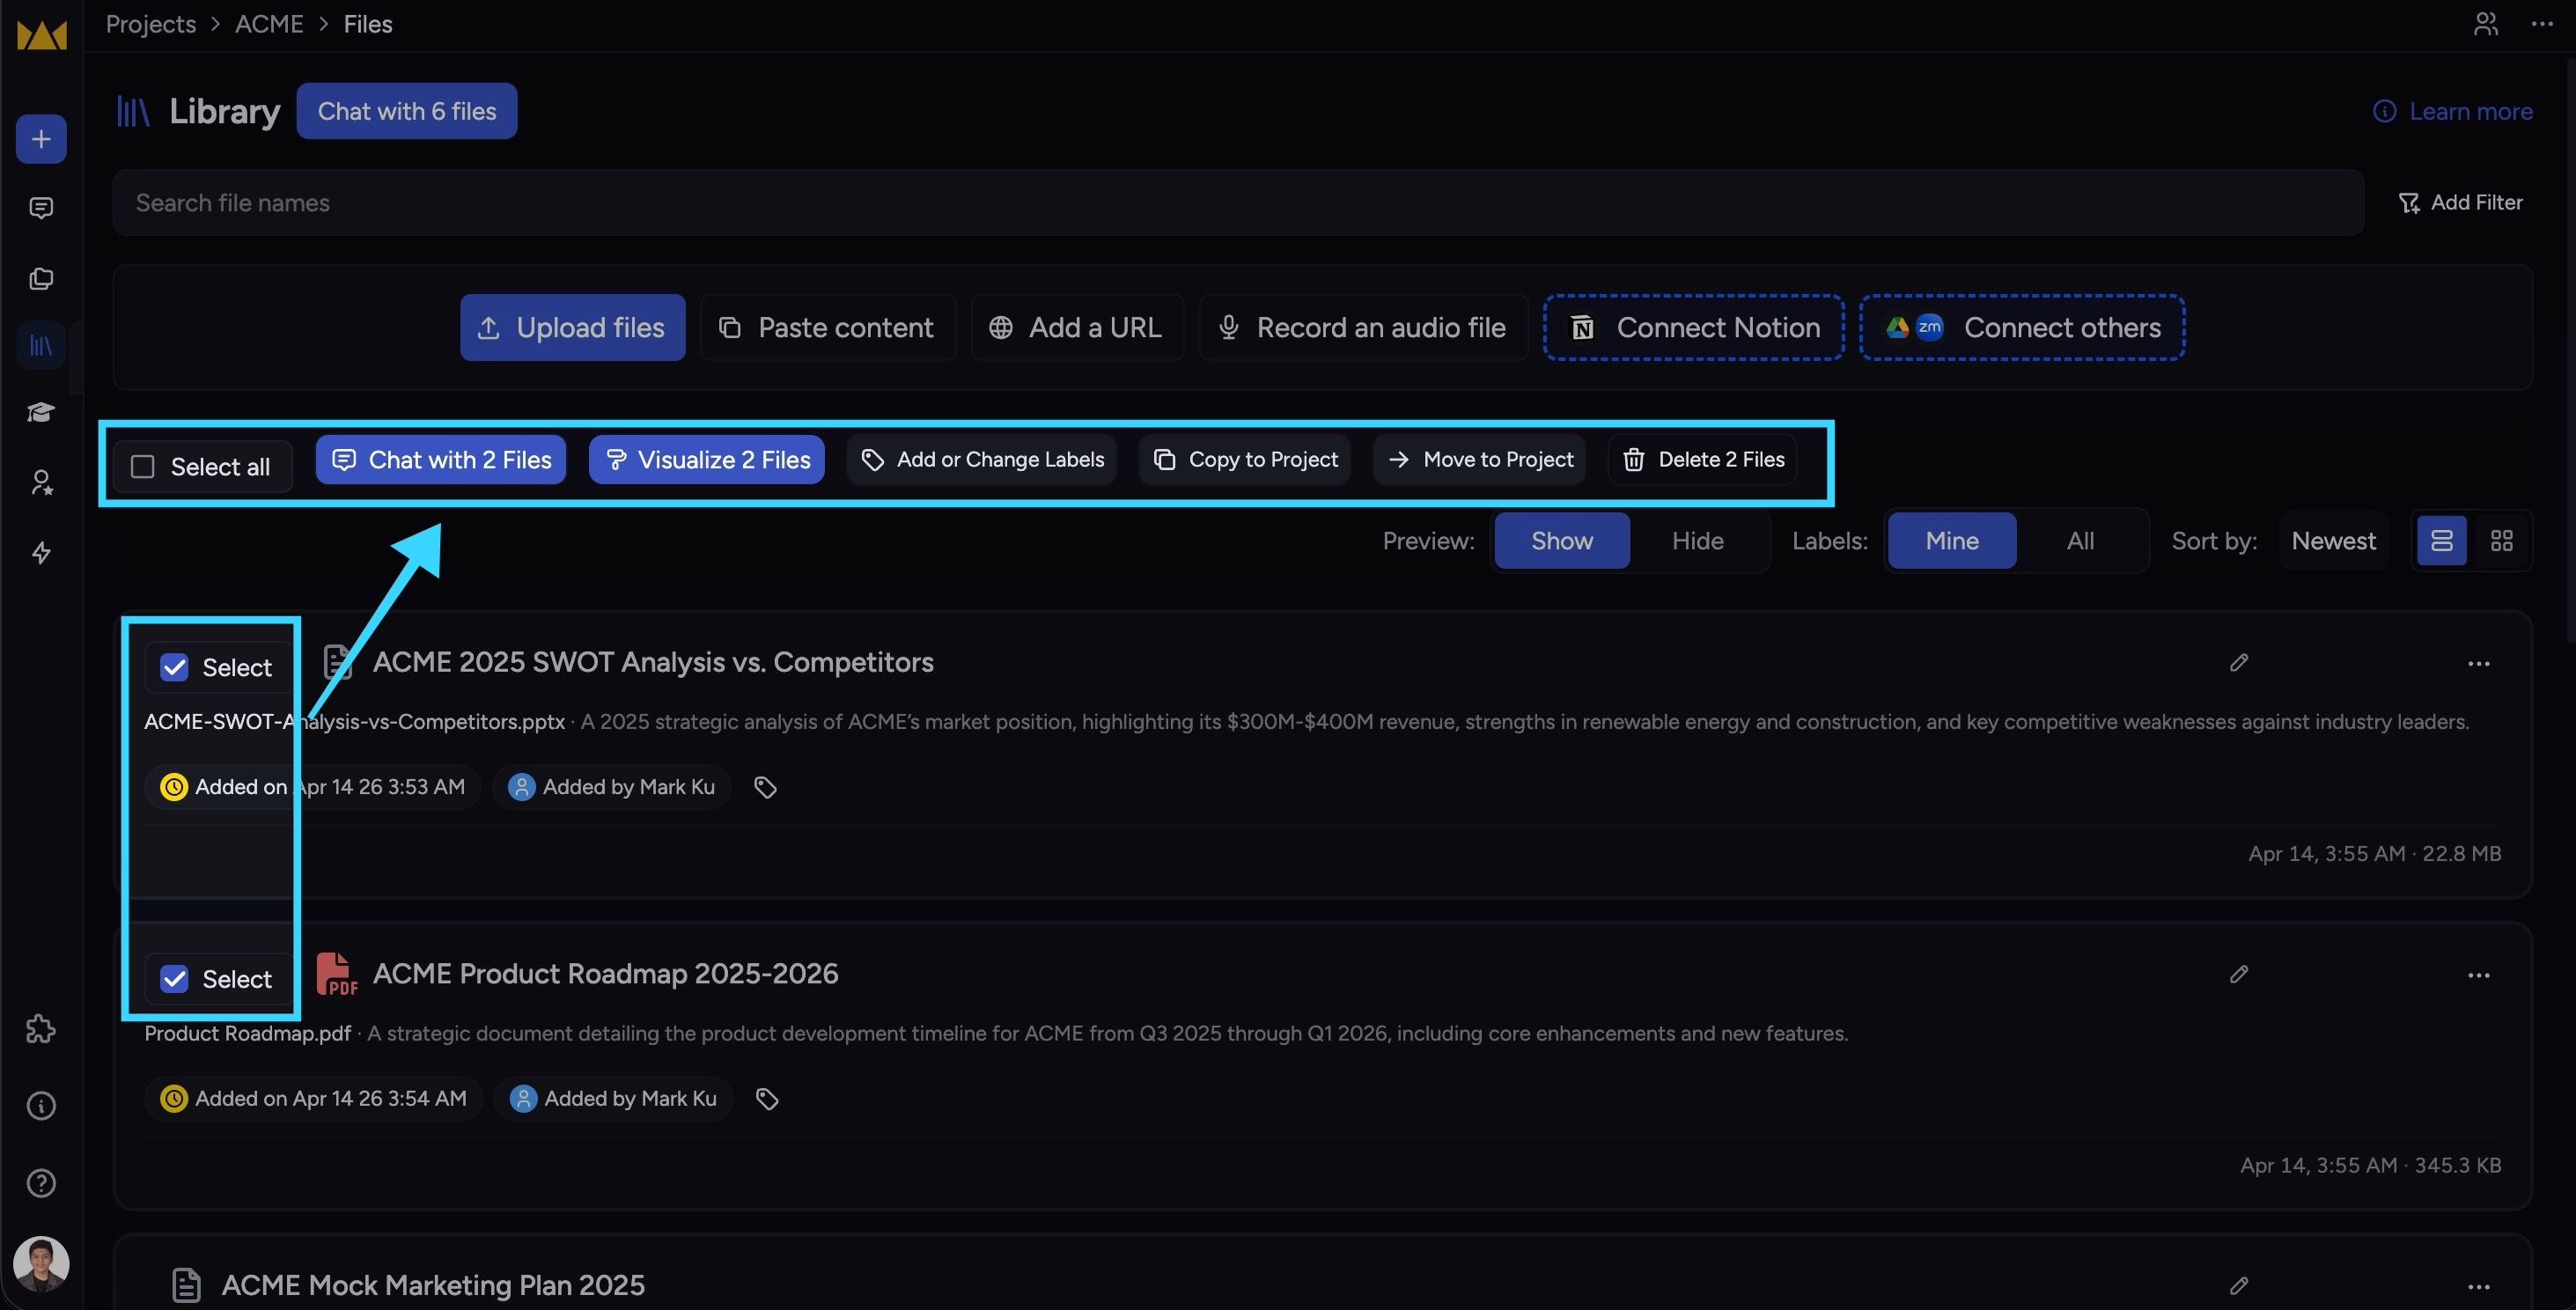Image resolution: width=2576 pixels, height=1310 pixels.
Task: Open the person with star sidebar icon
Action: pos(41,483)
